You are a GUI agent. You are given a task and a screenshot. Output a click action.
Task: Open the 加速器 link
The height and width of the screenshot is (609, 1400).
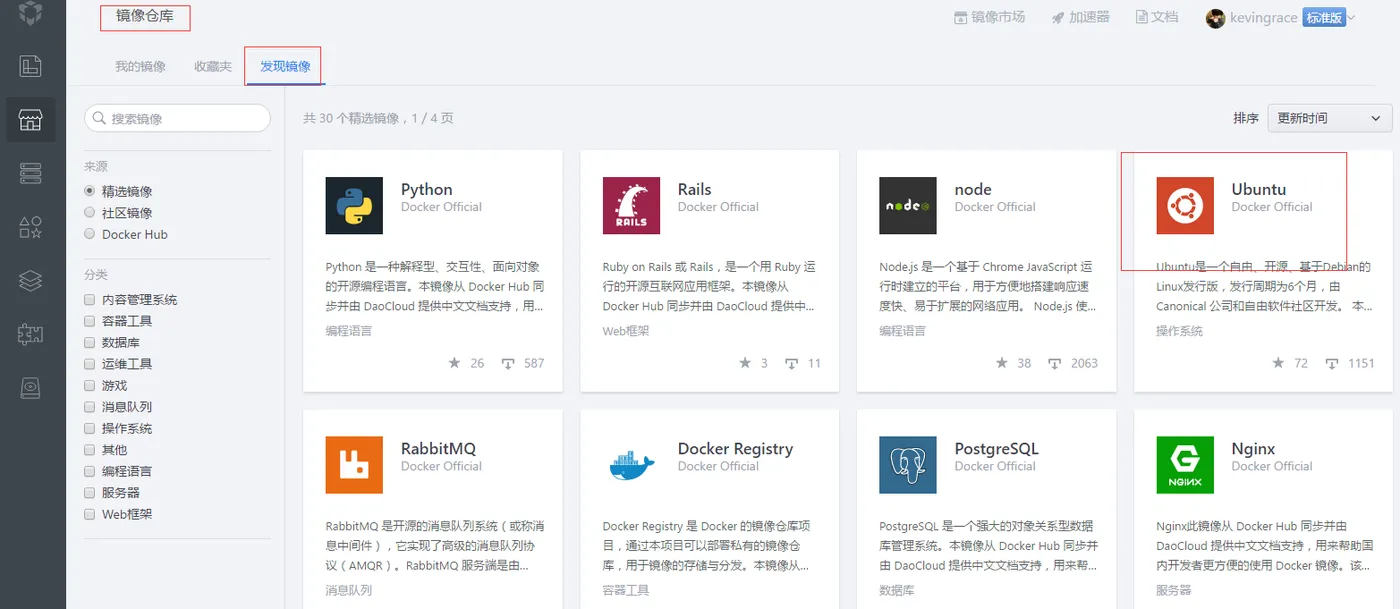click(1080, 17)
